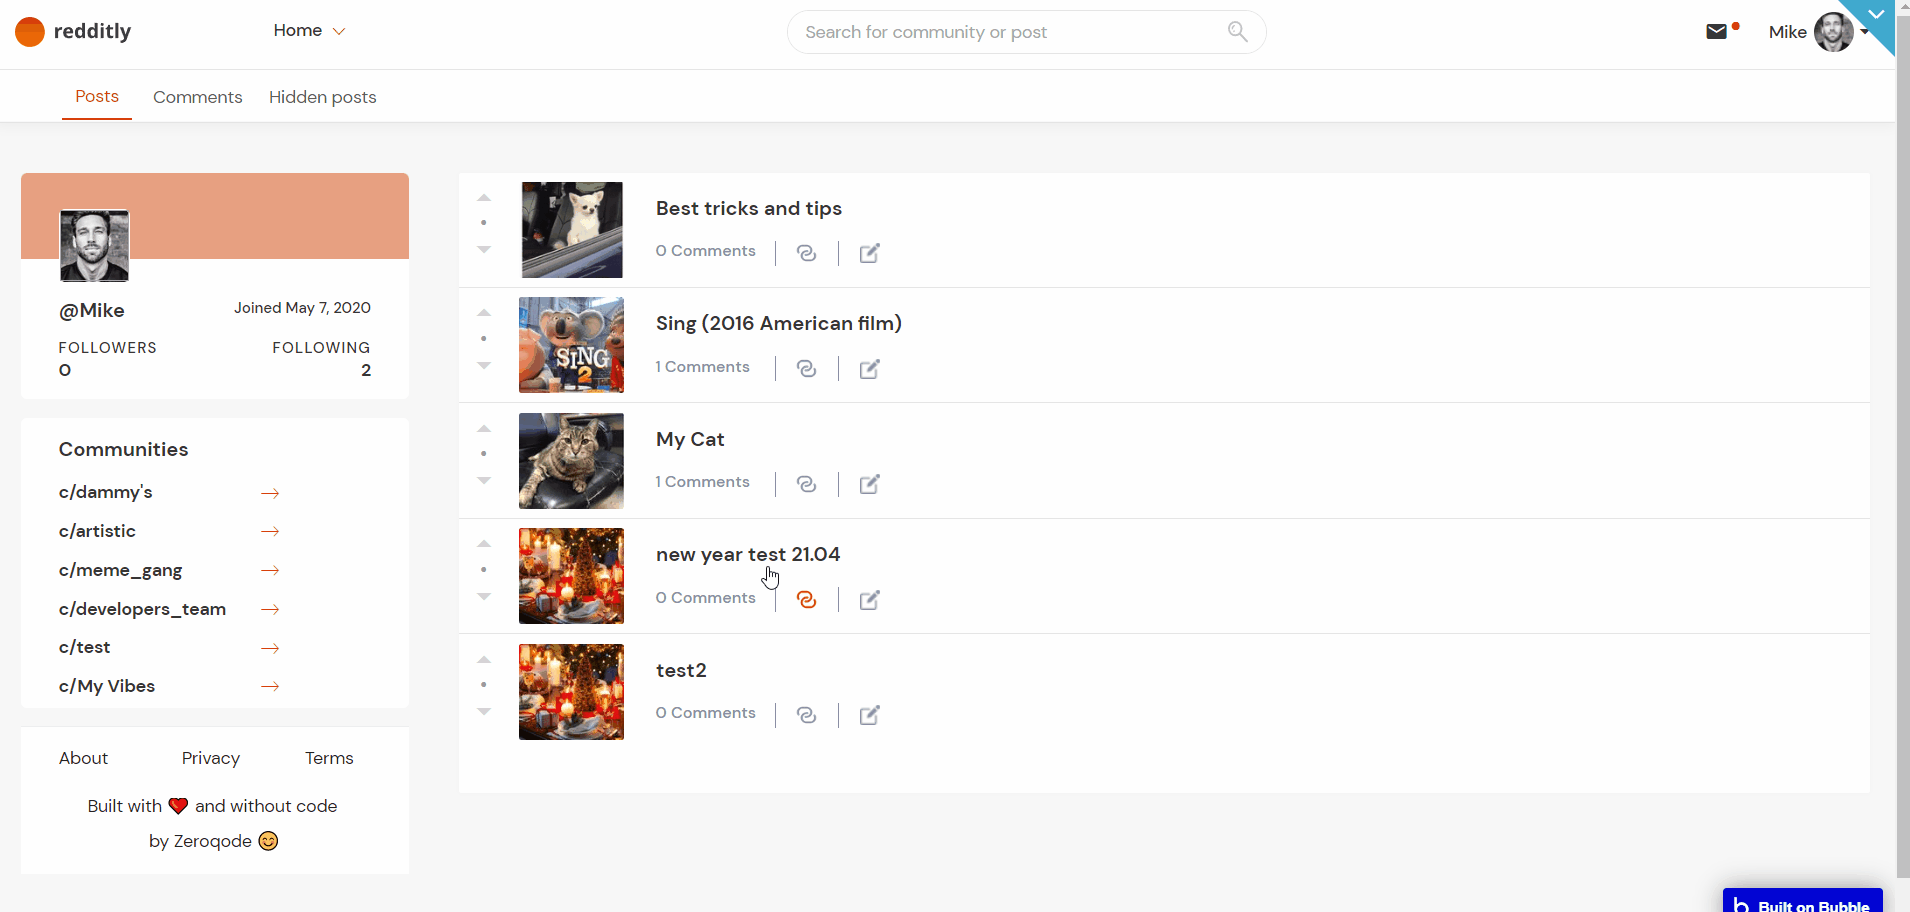Viewport: 1910px width, 912px height.
Task: Expand the blue corner chevron ribbon
Action: 1876,15
